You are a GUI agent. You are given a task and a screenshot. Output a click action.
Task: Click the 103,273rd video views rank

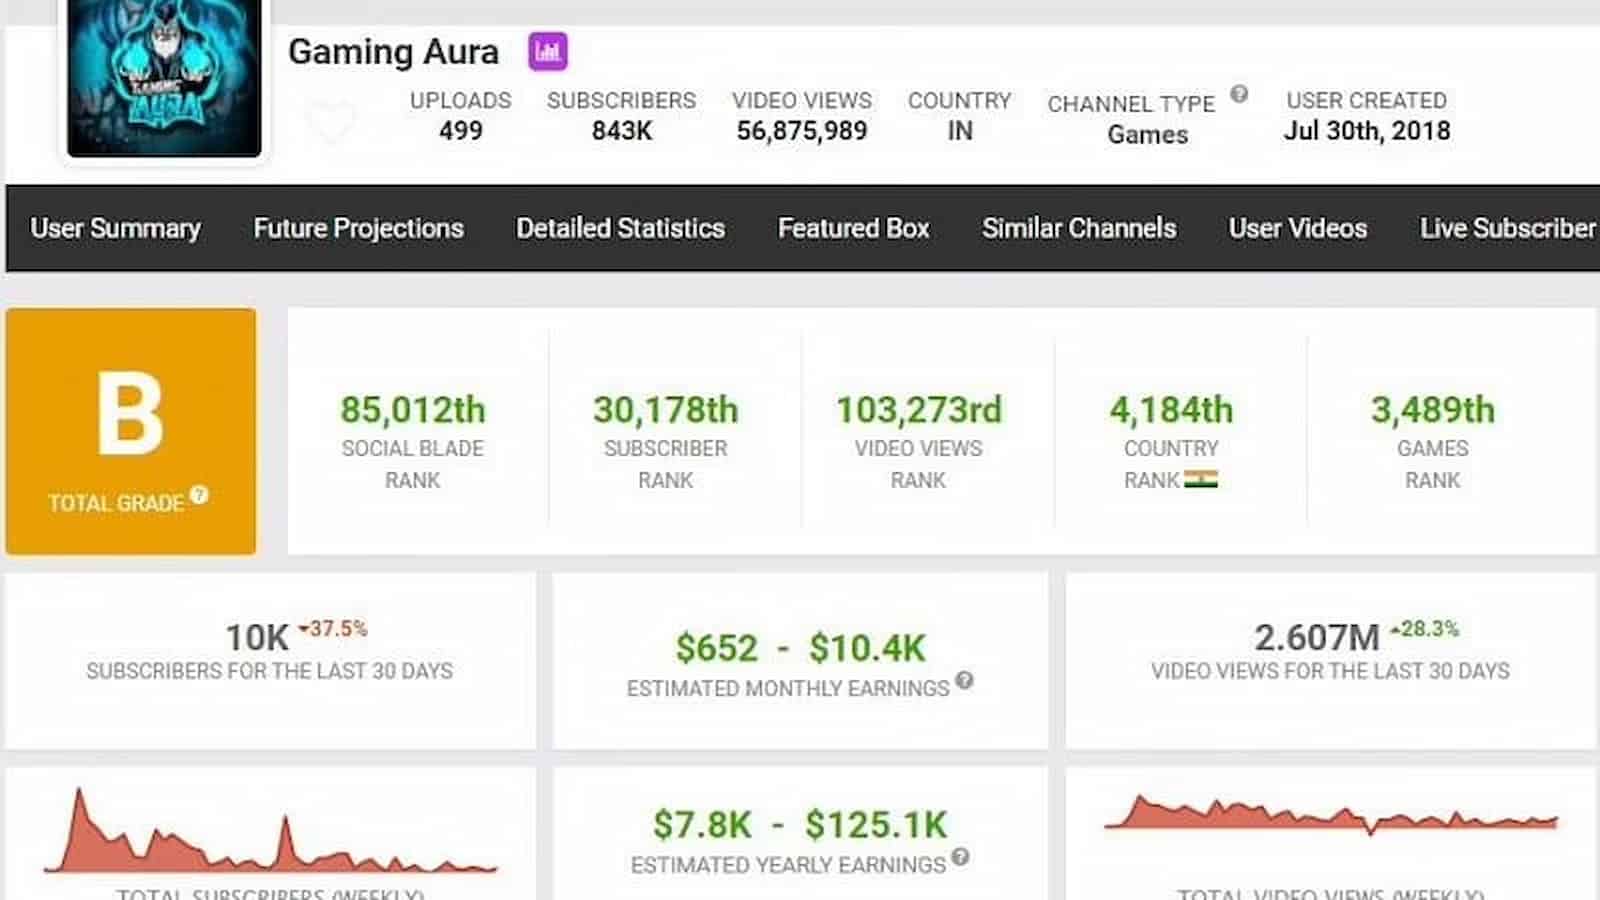[918, 410]
